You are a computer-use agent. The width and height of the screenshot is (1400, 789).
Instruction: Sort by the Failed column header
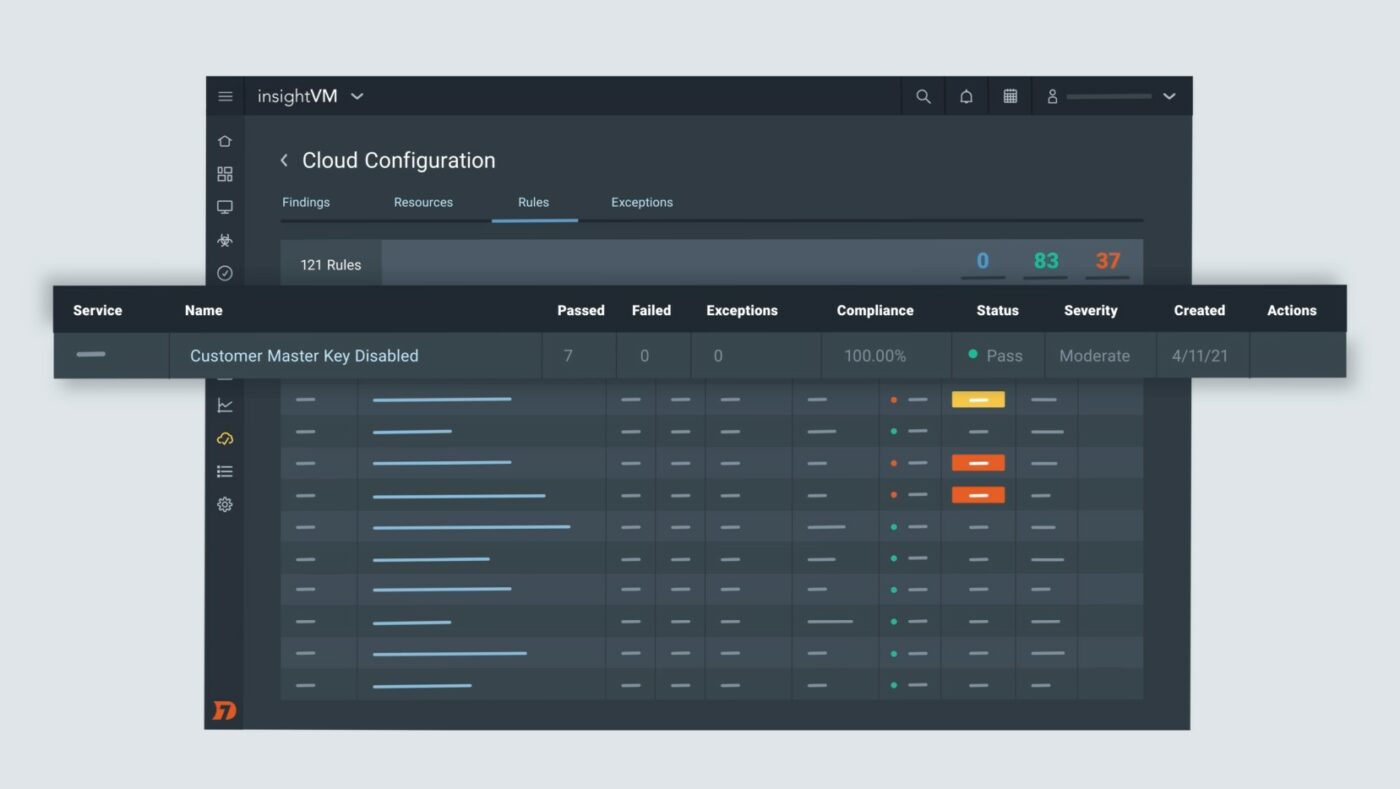[651, 310]
